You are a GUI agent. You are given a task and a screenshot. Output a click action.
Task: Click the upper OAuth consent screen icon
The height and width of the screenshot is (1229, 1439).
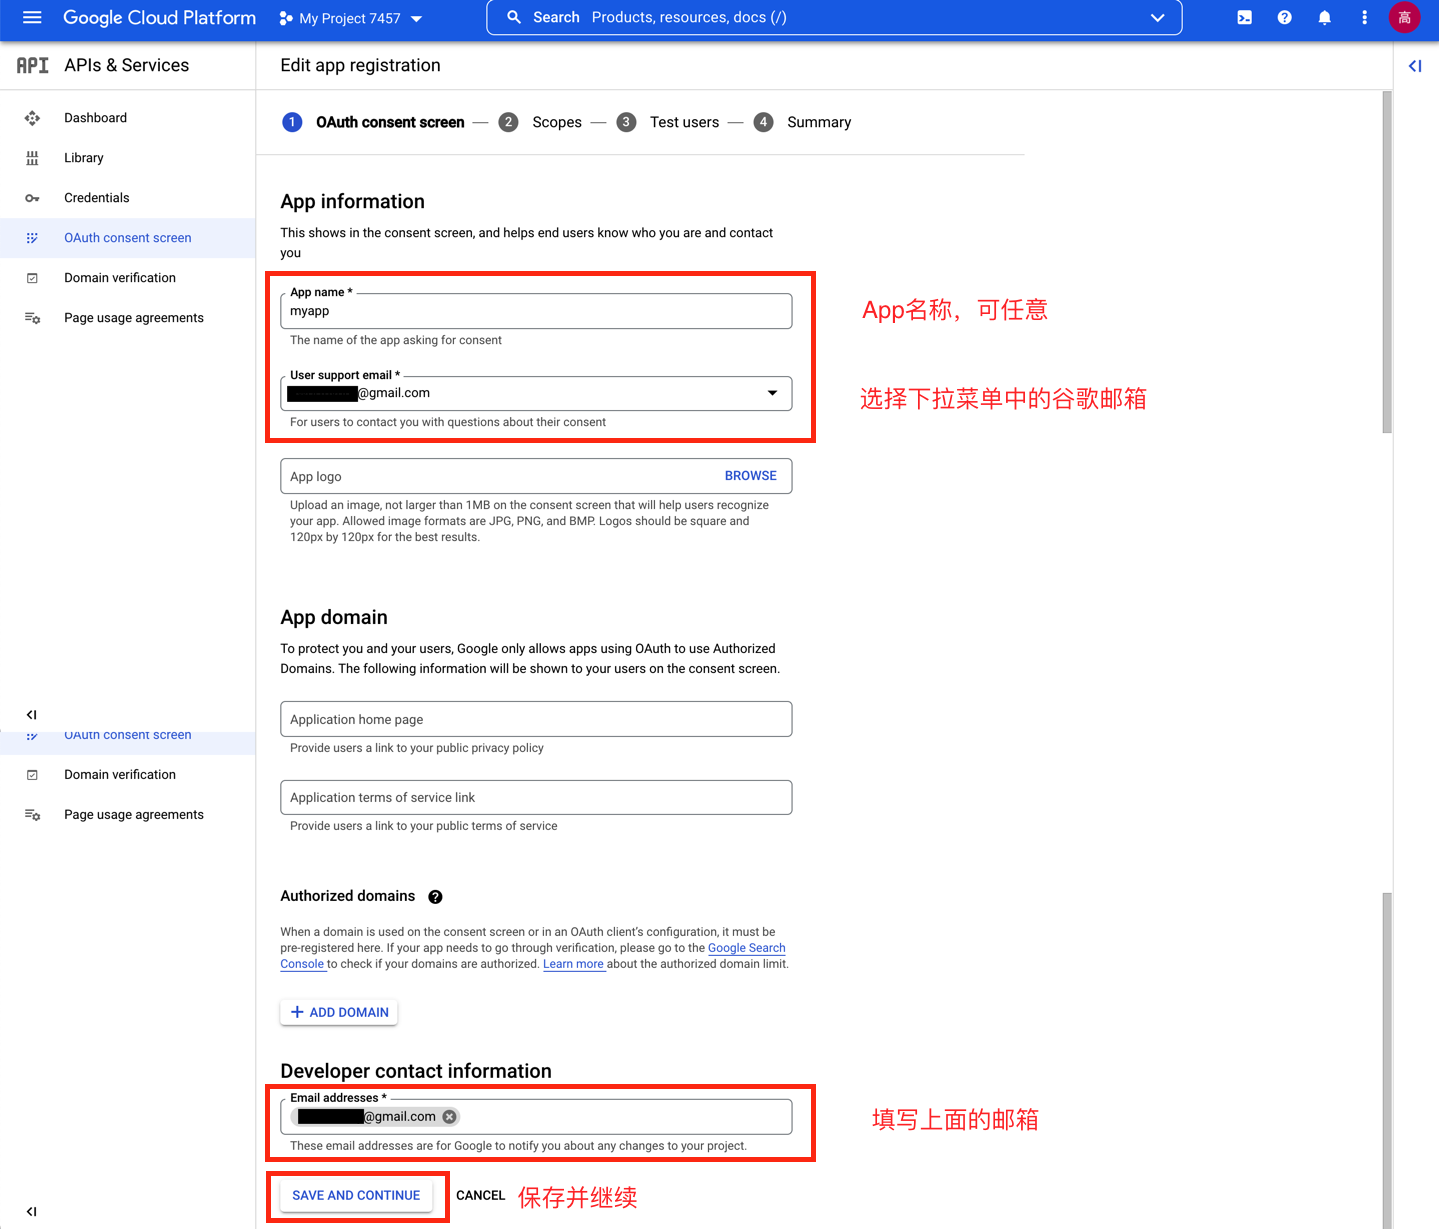click(x=32, y=238)
